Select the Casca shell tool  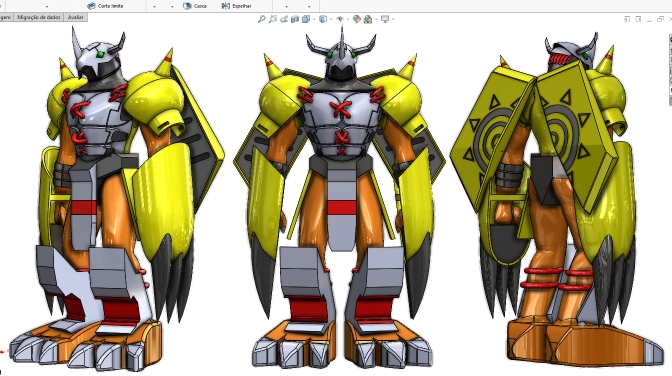coord(195,6)
